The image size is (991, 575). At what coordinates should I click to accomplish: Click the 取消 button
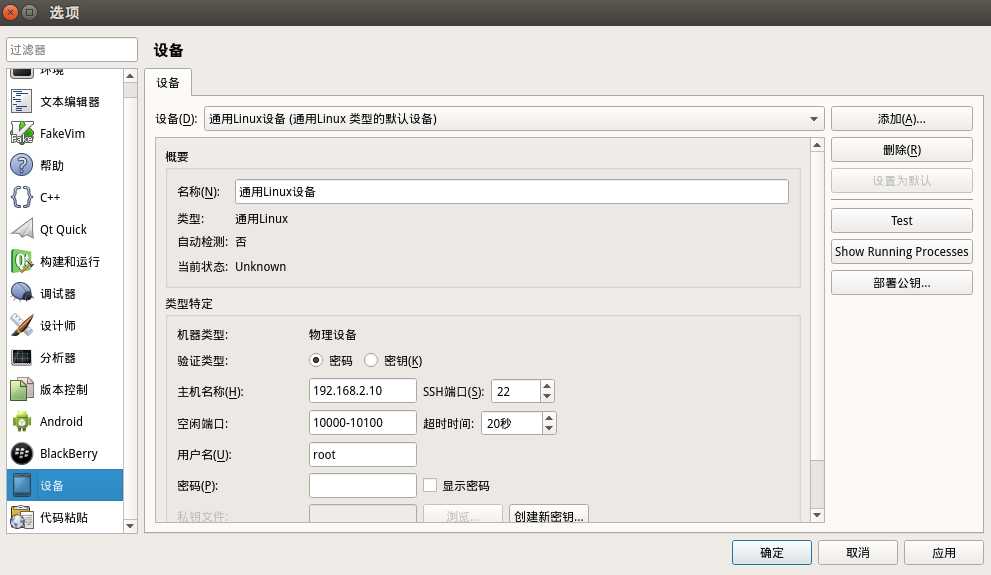858,552
